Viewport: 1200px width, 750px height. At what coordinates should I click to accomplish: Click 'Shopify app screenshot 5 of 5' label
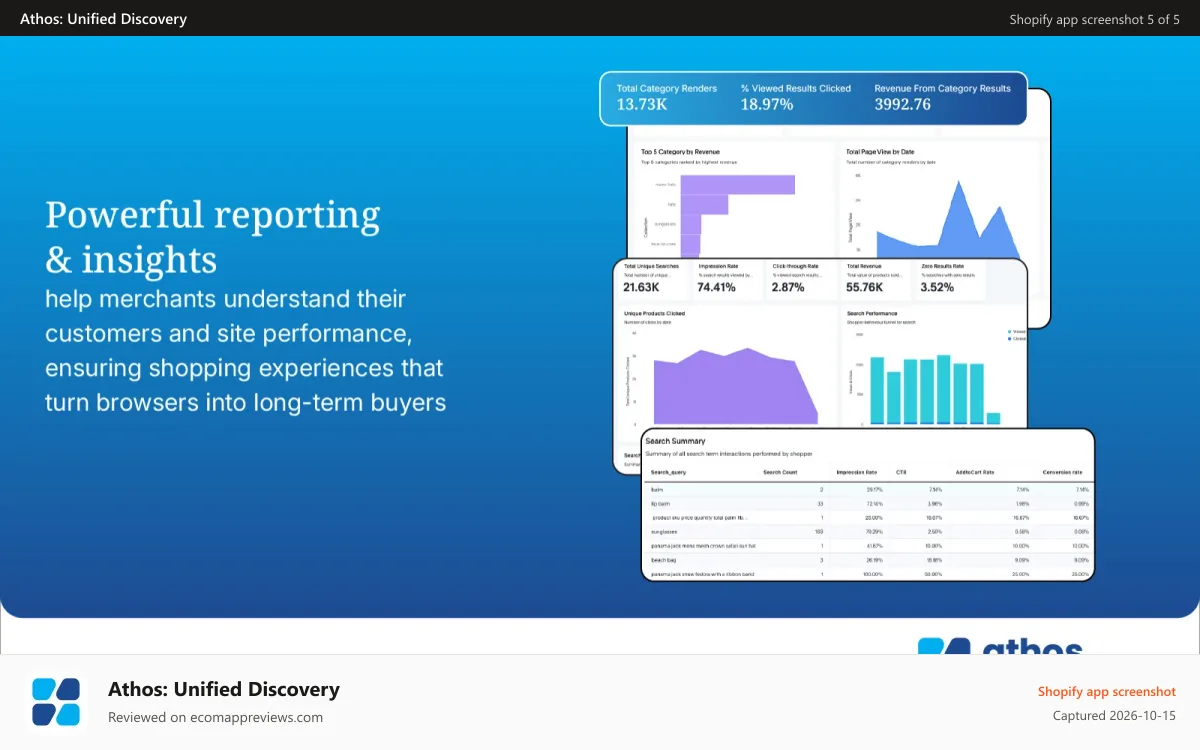click(x=1094, y=19)
